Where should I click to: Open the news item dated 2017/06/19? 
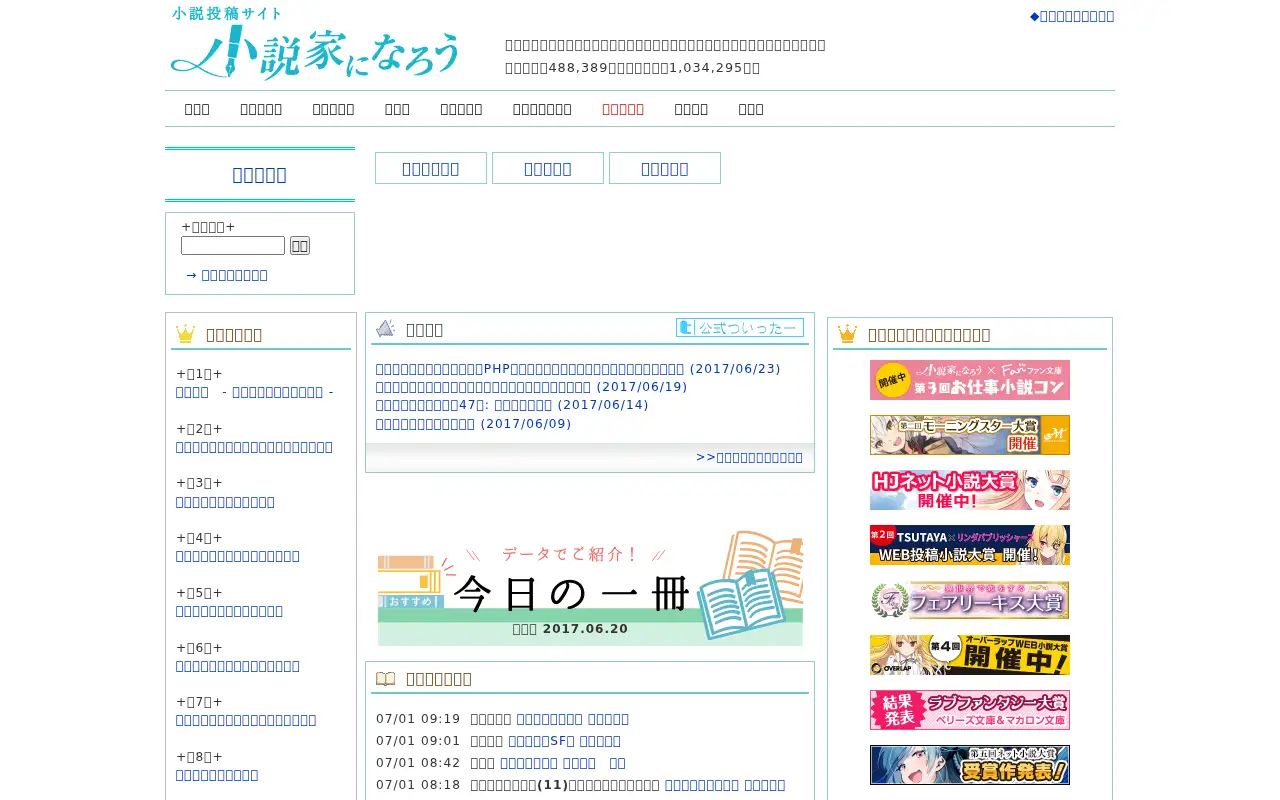[532, 387]
